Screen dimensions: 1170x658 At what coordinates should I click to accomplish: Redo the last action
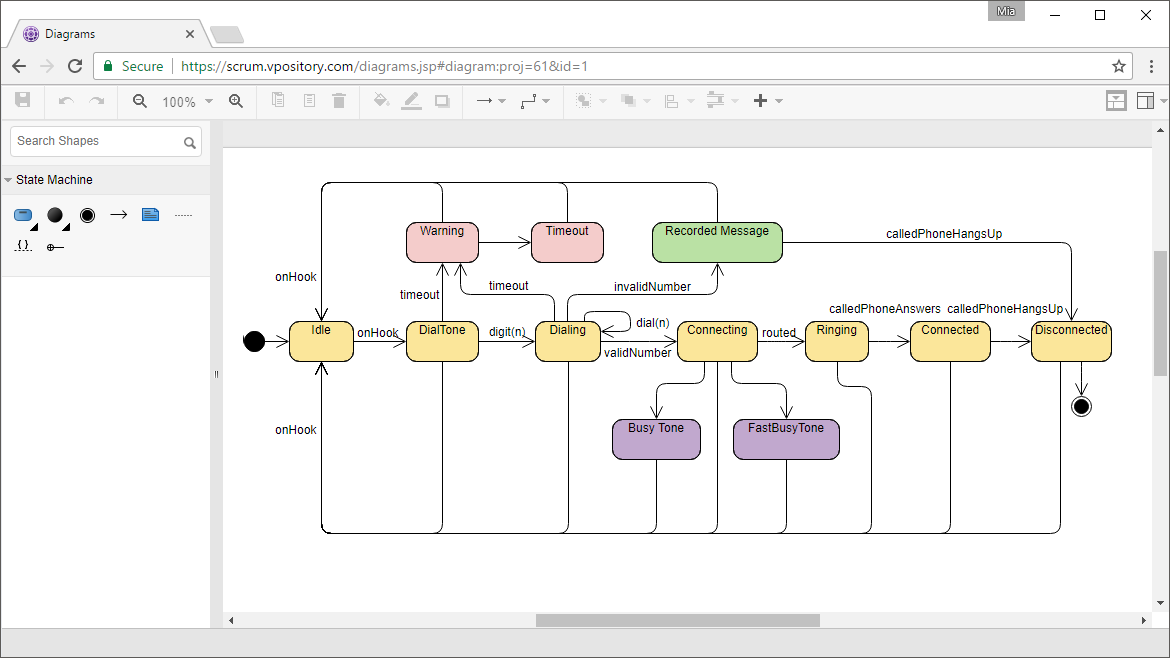96,101
